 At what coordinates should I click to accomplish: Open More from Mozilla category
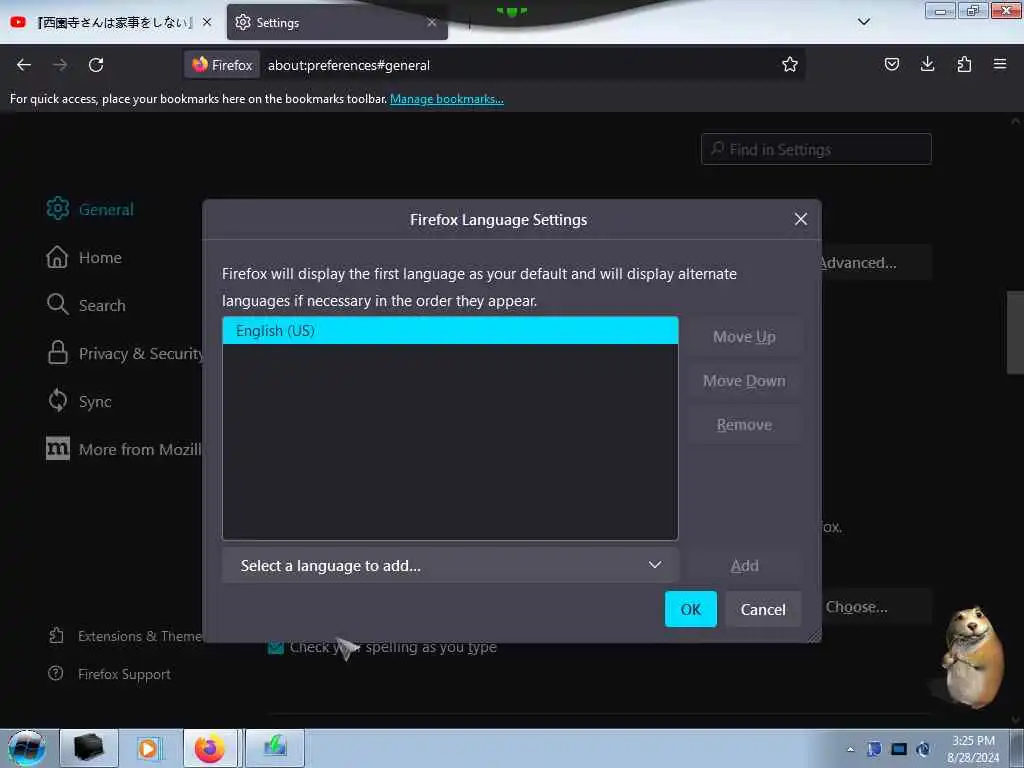[x=123, y=449]
